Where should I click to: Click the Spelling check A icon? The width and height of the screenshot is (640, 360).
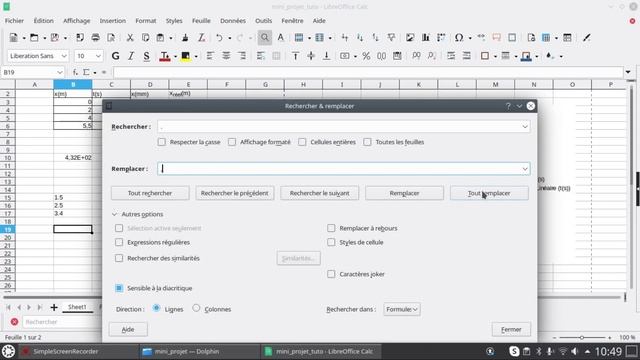pos(281,38)
